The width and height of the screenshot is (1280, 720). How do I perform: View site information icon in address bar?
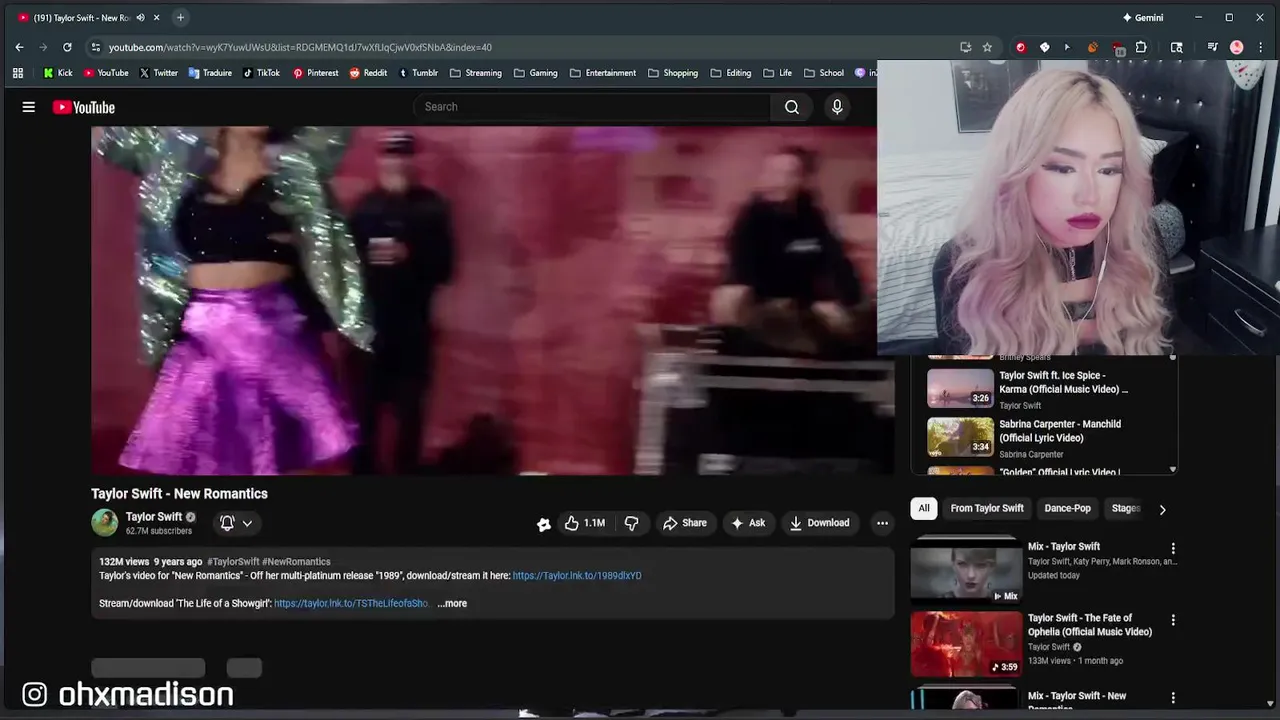click(x=95, y=47)
